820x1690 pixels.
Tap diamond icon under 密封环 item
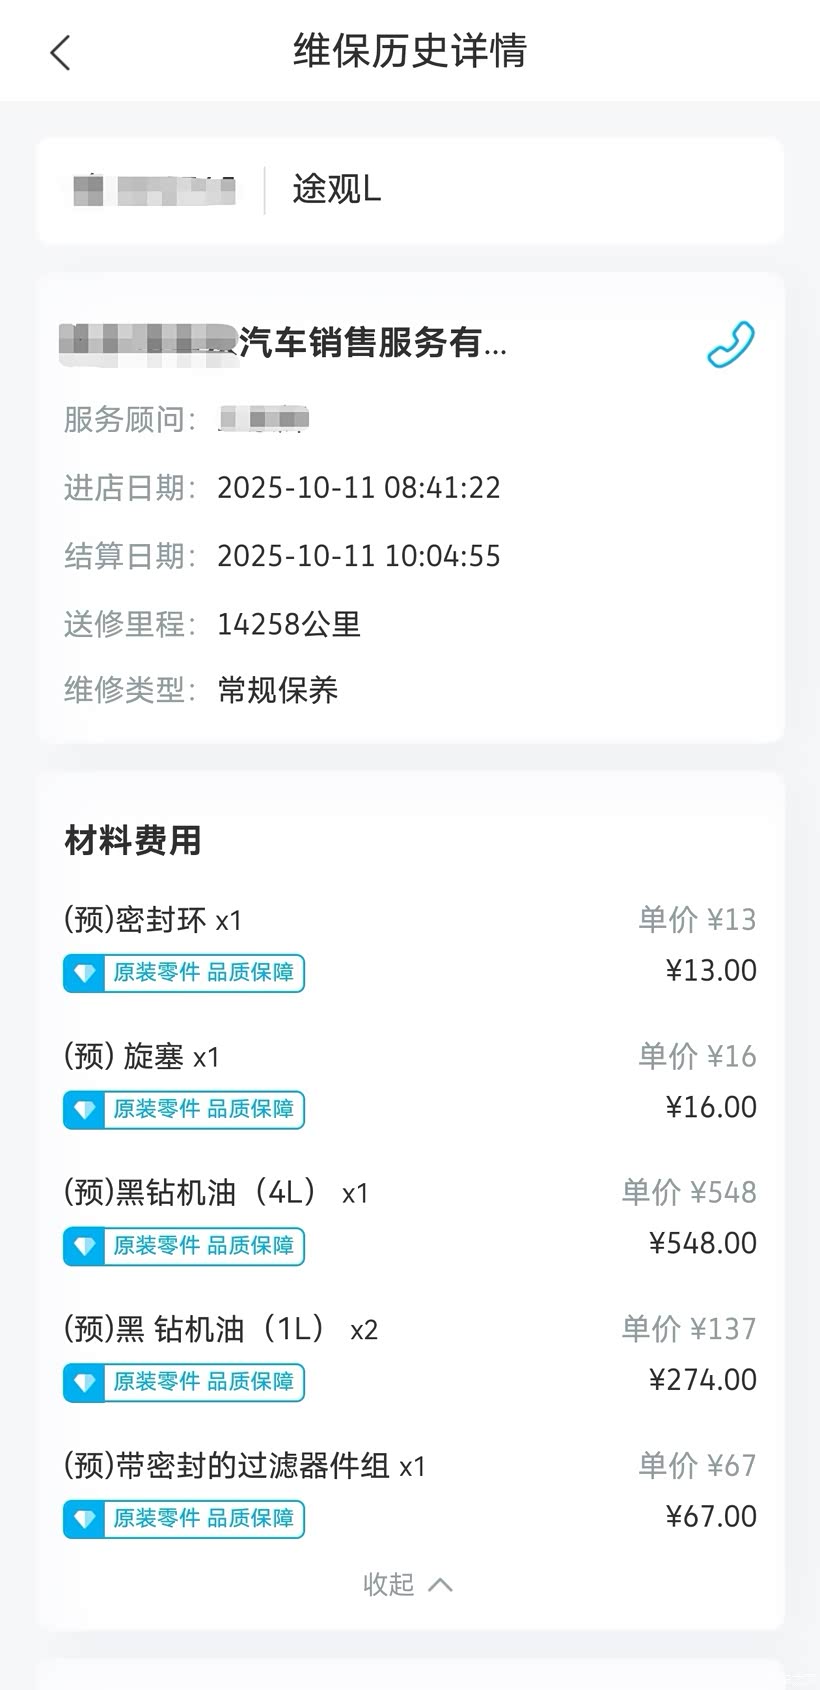click(84, 973)
